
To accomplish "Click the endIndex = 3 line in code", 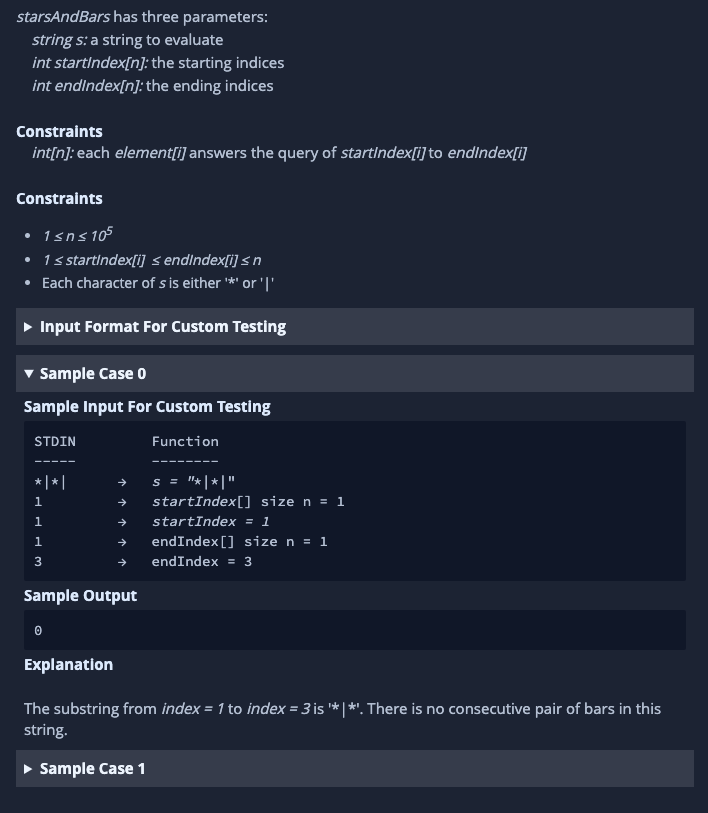I will coord(202,562).
